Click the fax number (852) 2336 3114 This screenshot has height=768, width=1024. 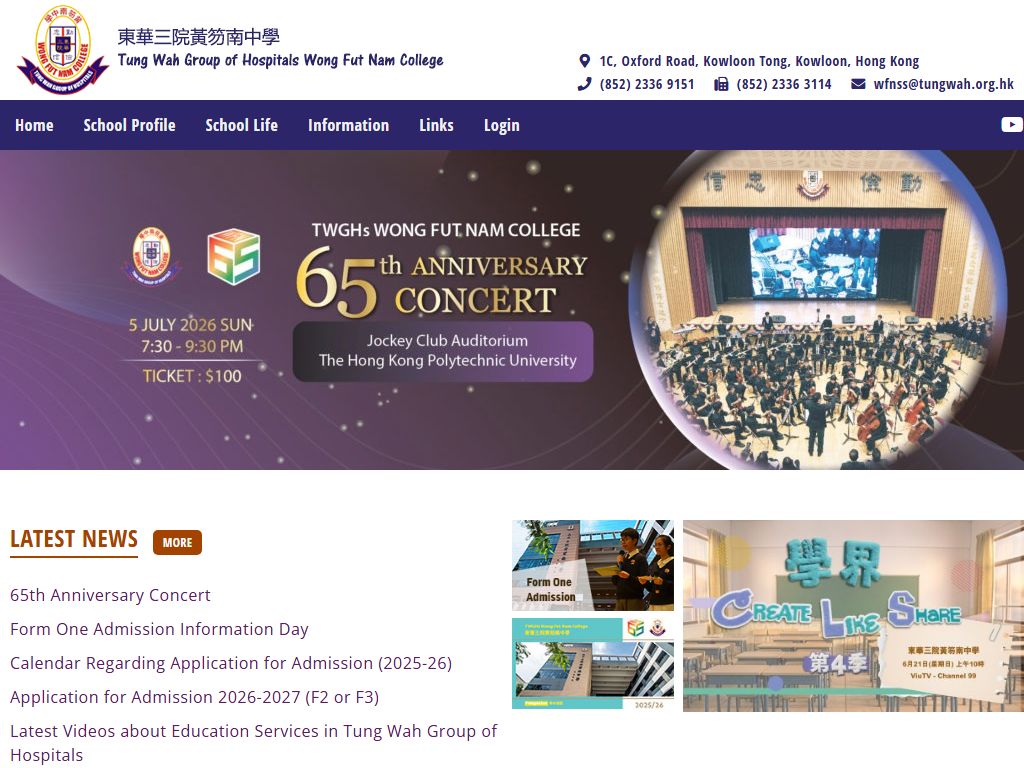[x=784, y=84]
